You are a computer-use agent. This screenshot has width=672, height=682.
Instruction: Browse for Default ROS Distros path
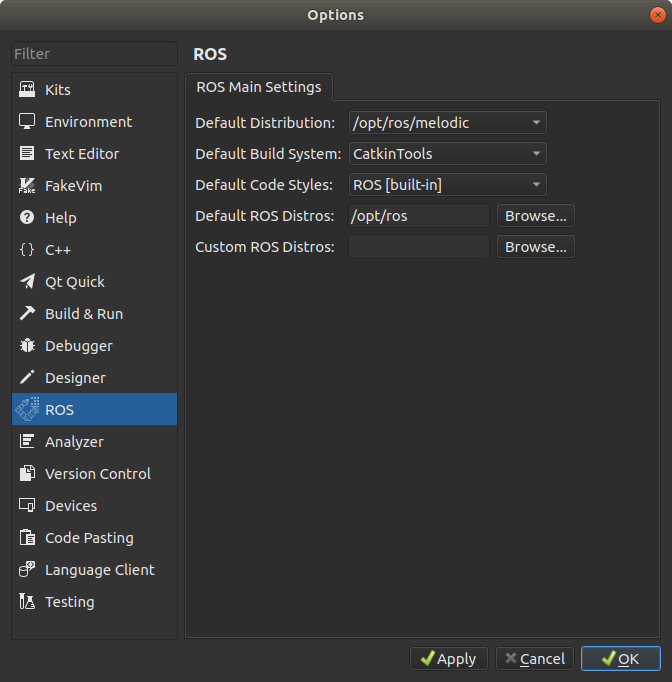point(536,216)
